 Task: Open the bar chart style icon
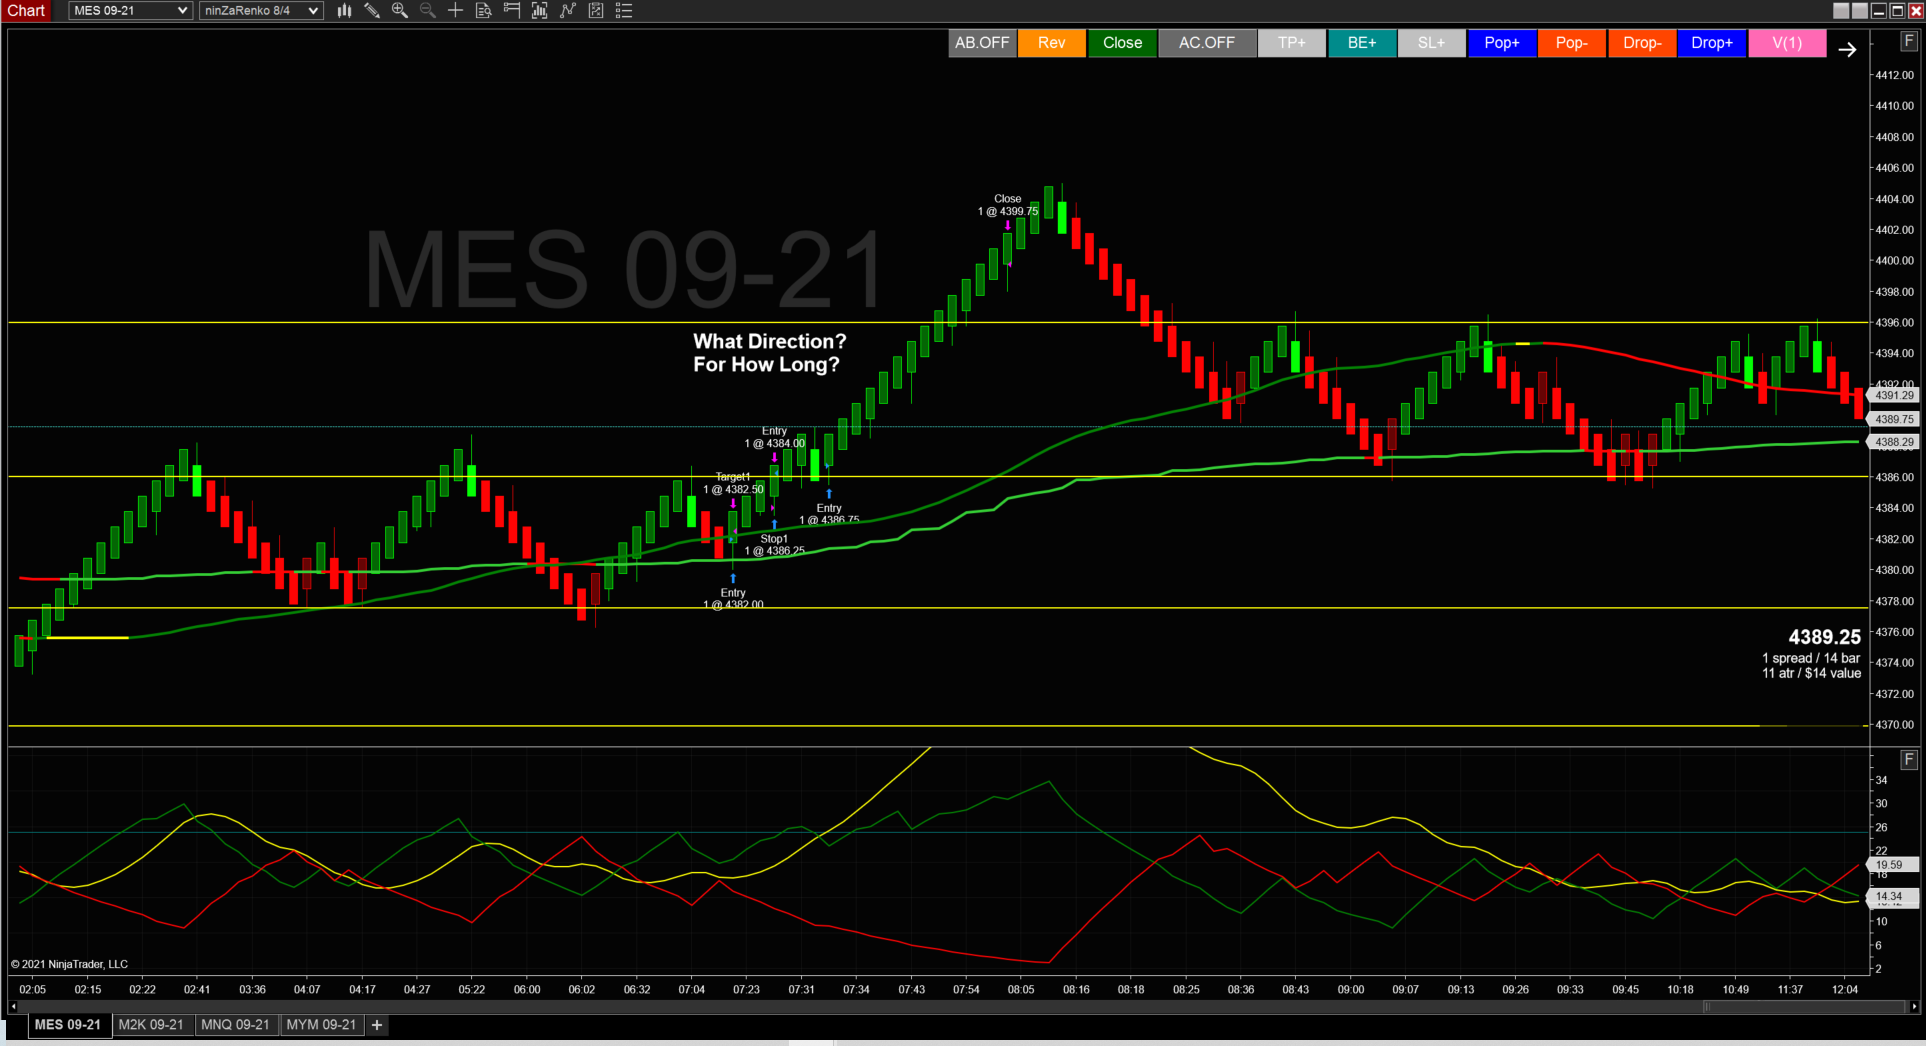click(344, 10)
